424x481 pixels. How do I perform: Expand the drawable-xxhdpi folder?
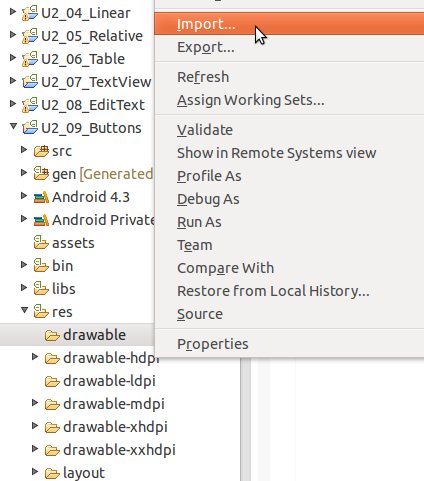[x=35, y=448]
